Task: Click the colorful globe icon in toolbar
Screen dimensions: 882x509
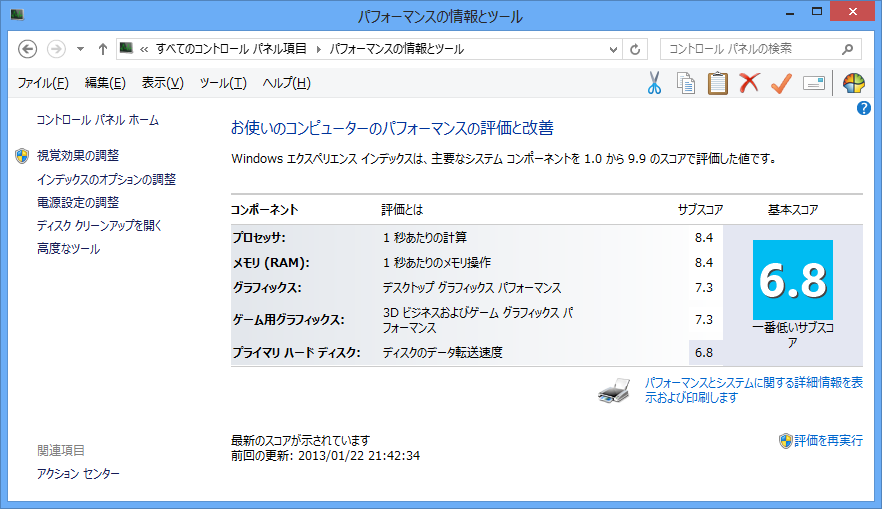Action: tap(853, 83)
